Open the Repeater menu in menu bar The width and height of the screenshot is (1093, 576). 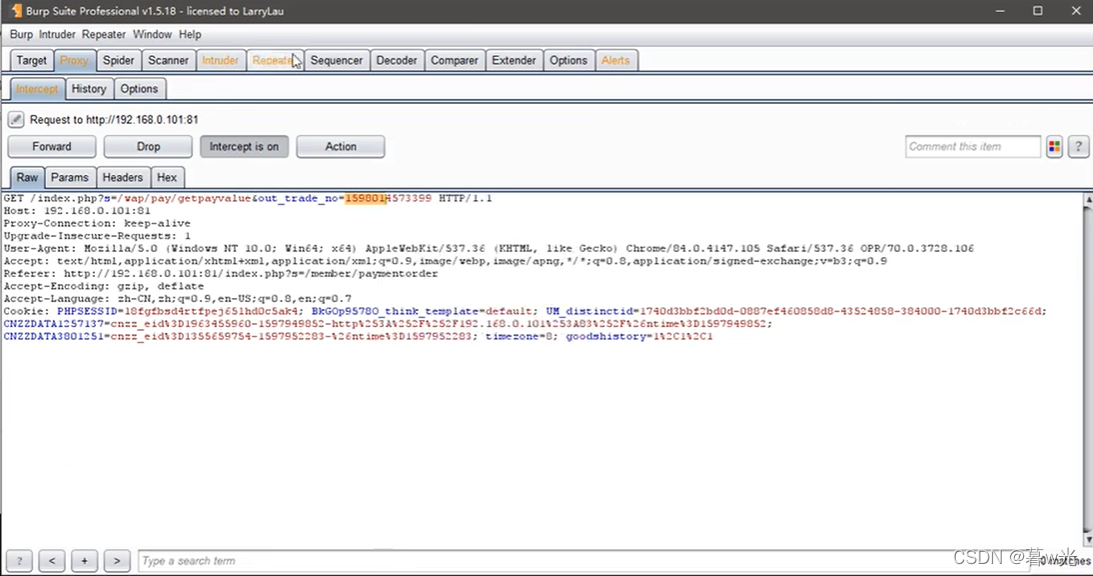(104, 34)
